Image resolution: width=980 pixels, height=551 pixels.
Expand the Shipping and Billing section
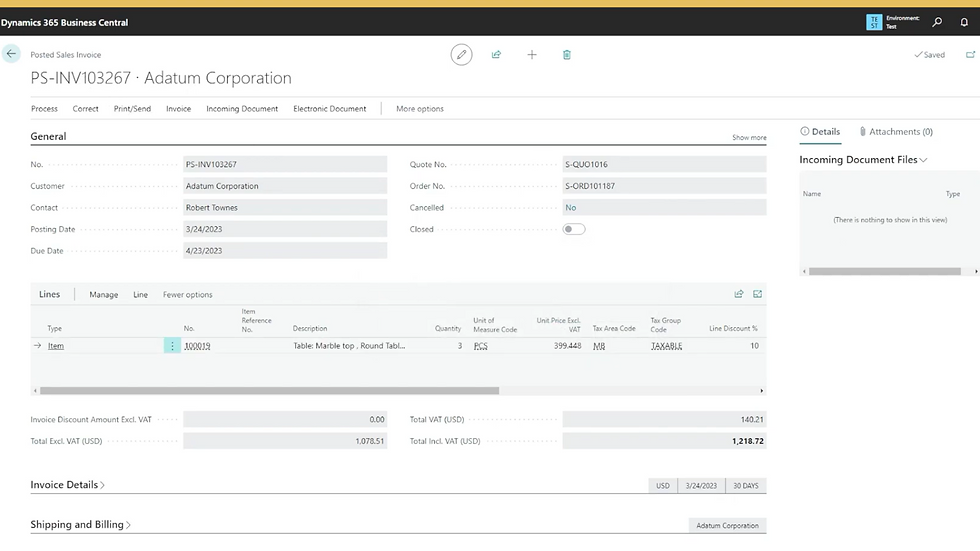[x=81, y=525]
